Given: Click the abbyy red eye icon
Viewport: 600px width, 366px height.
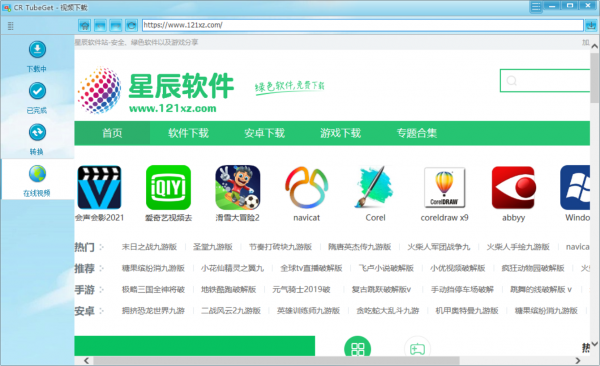Looking at the screenshot, I should pyautogui.click(x=513, y=187).
